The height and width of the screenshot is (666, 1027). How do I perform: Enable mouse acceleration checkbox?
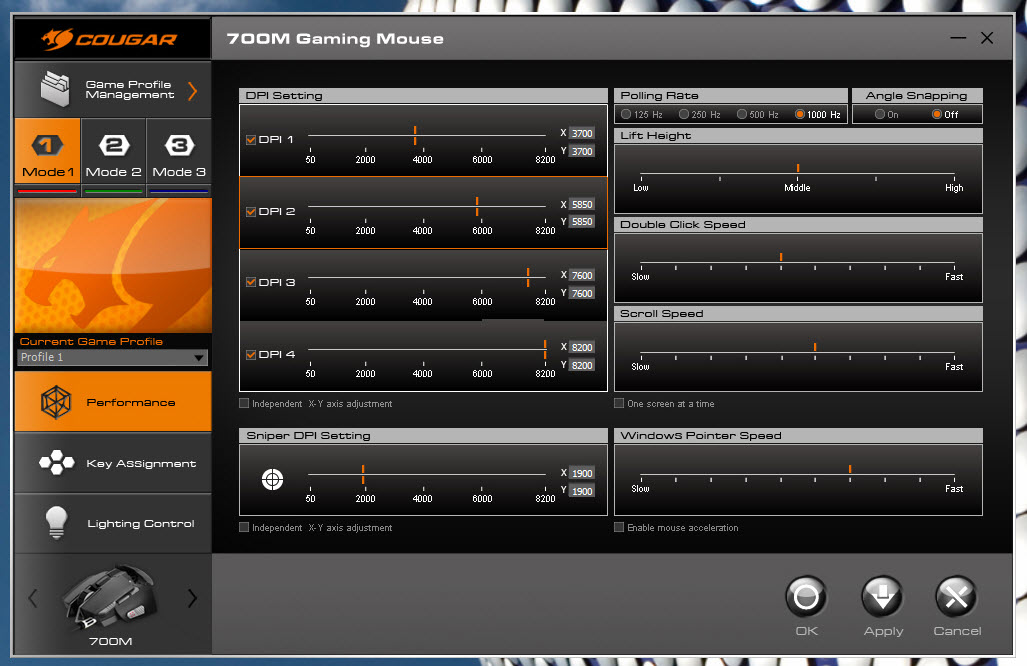619,527
